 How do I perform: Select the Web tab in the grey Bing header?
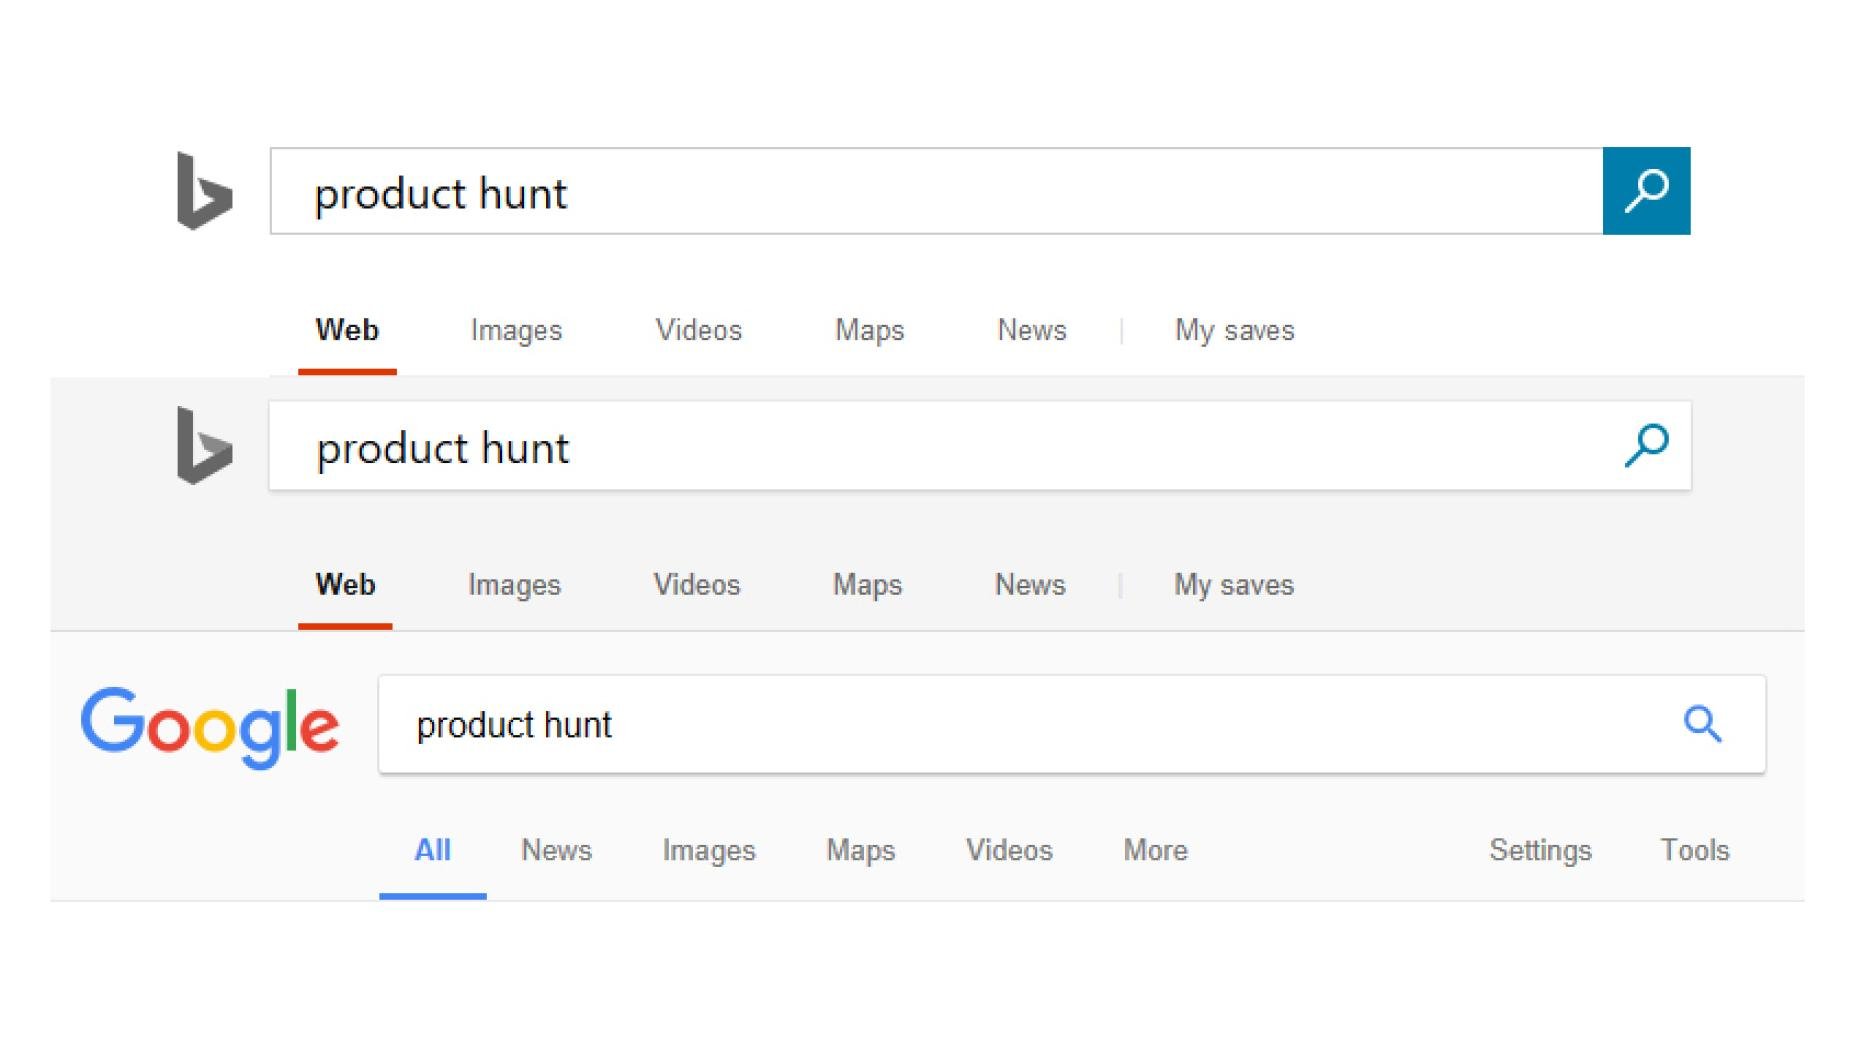click(345, 585)
